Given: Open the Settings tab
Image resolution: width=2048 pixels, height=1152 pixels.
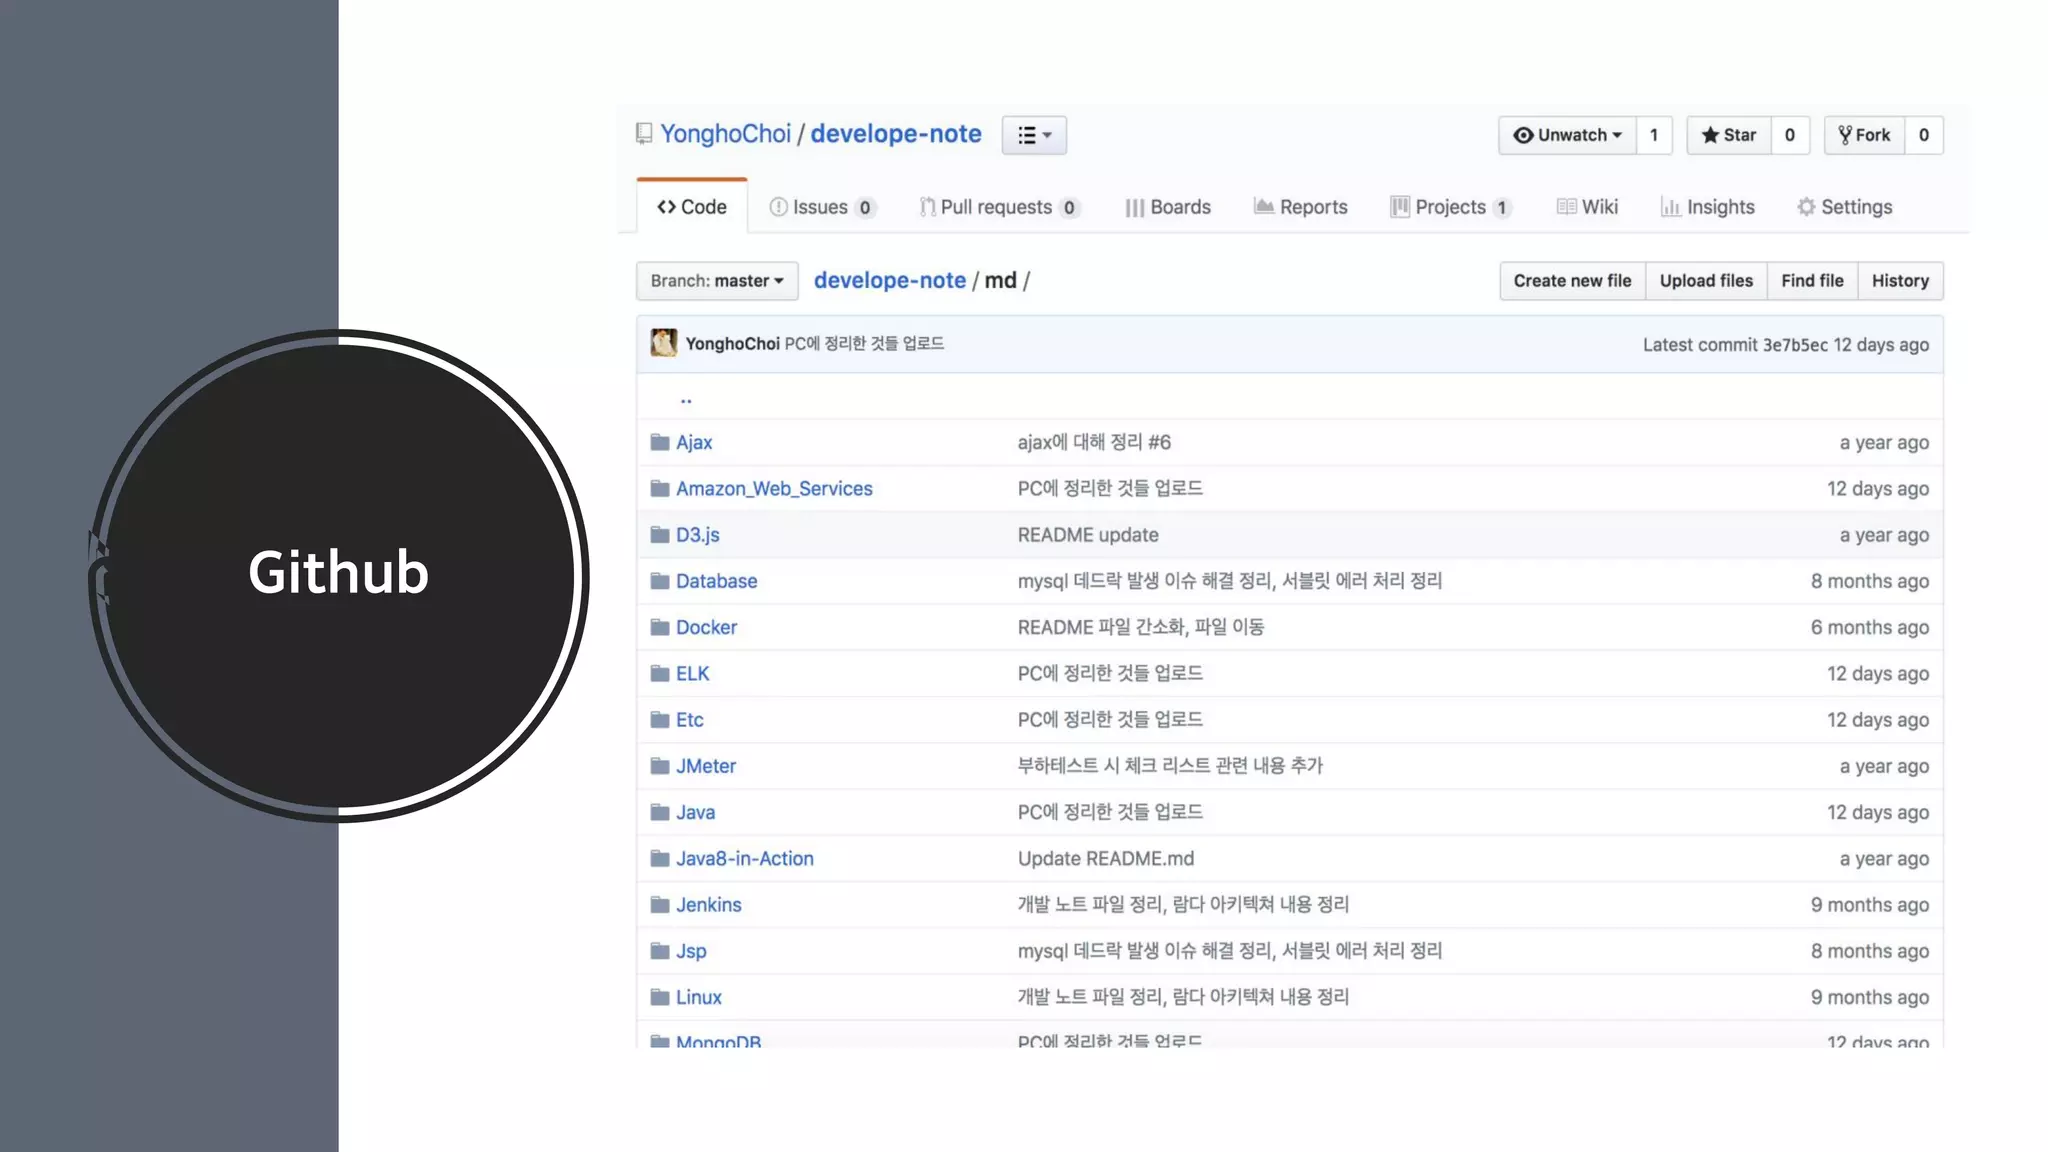Looking at the screenshot, I should (1845, 207).
